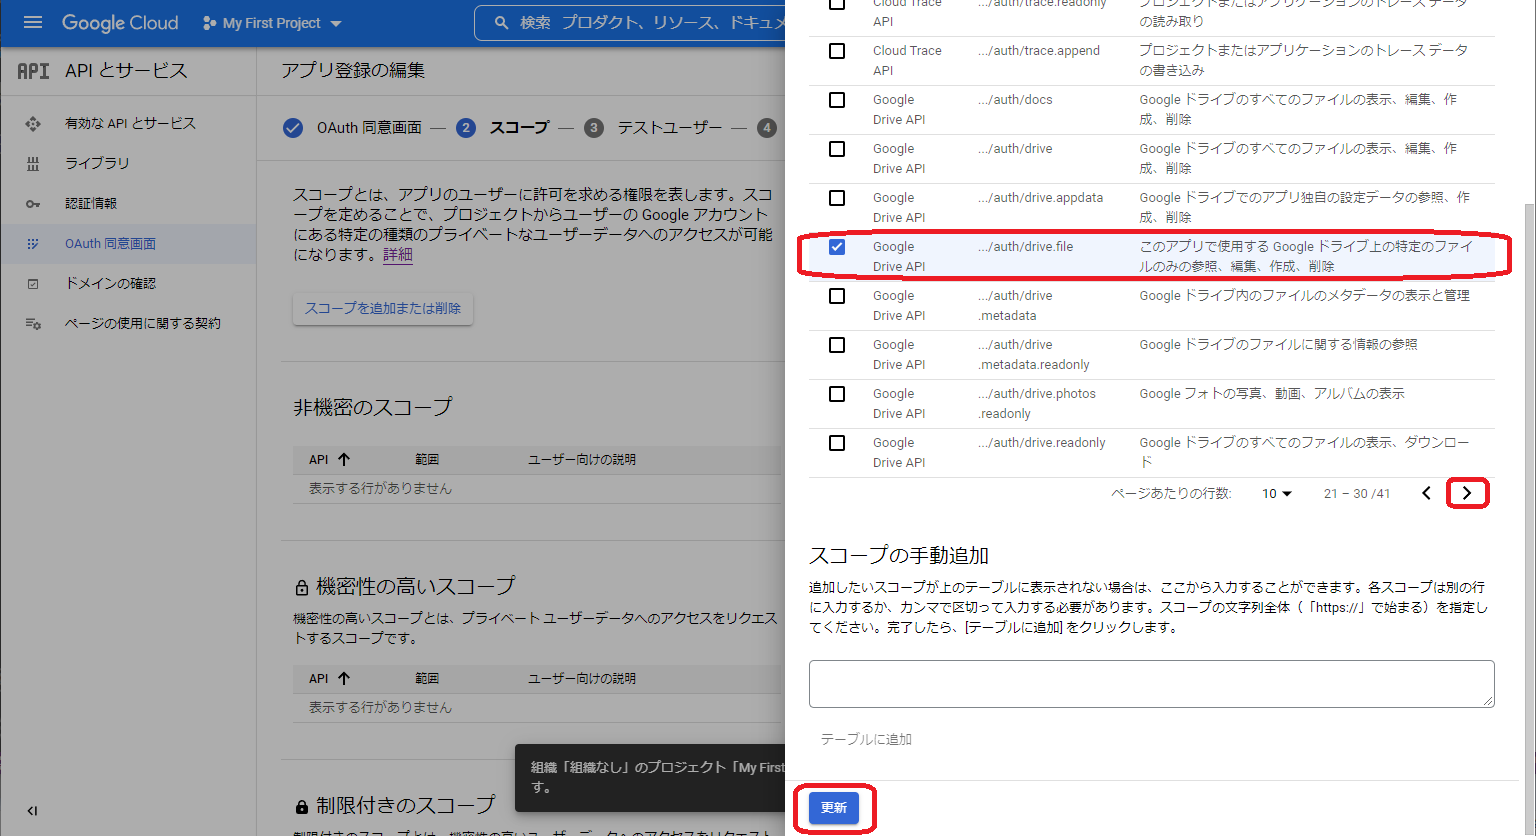
Task: Check the .../auth/docs scope checkbox
Action: (837, 100)
